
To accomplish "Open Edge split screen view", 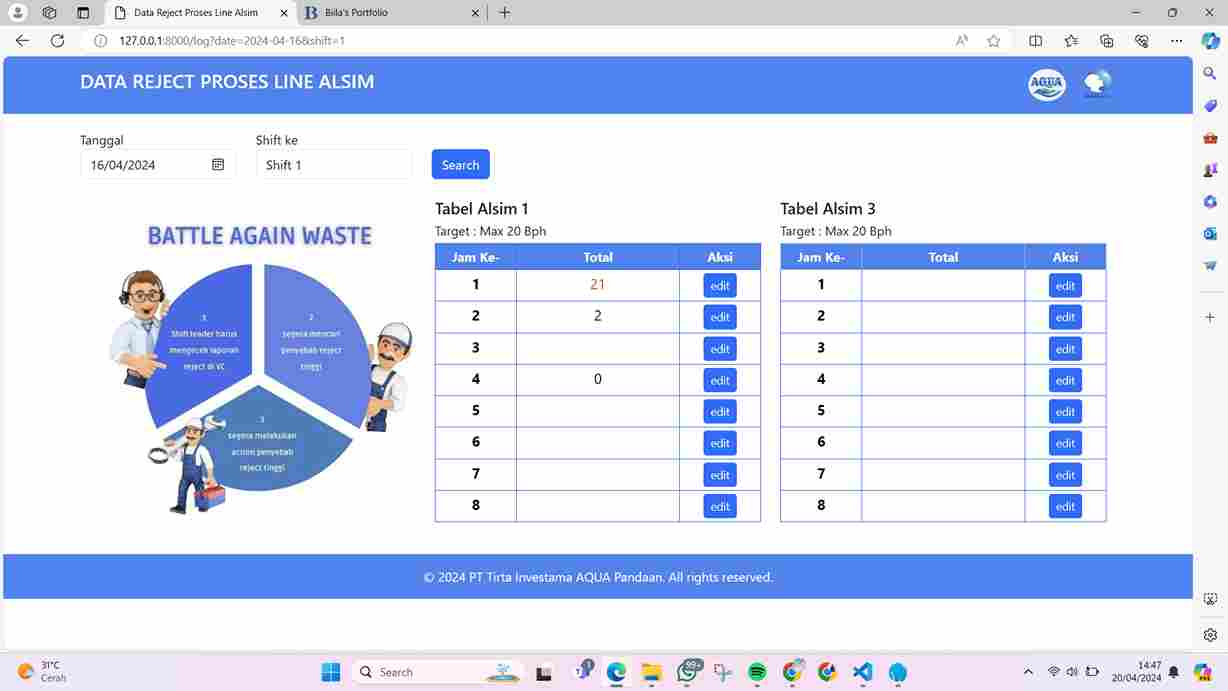I will tap(1035, 41).
